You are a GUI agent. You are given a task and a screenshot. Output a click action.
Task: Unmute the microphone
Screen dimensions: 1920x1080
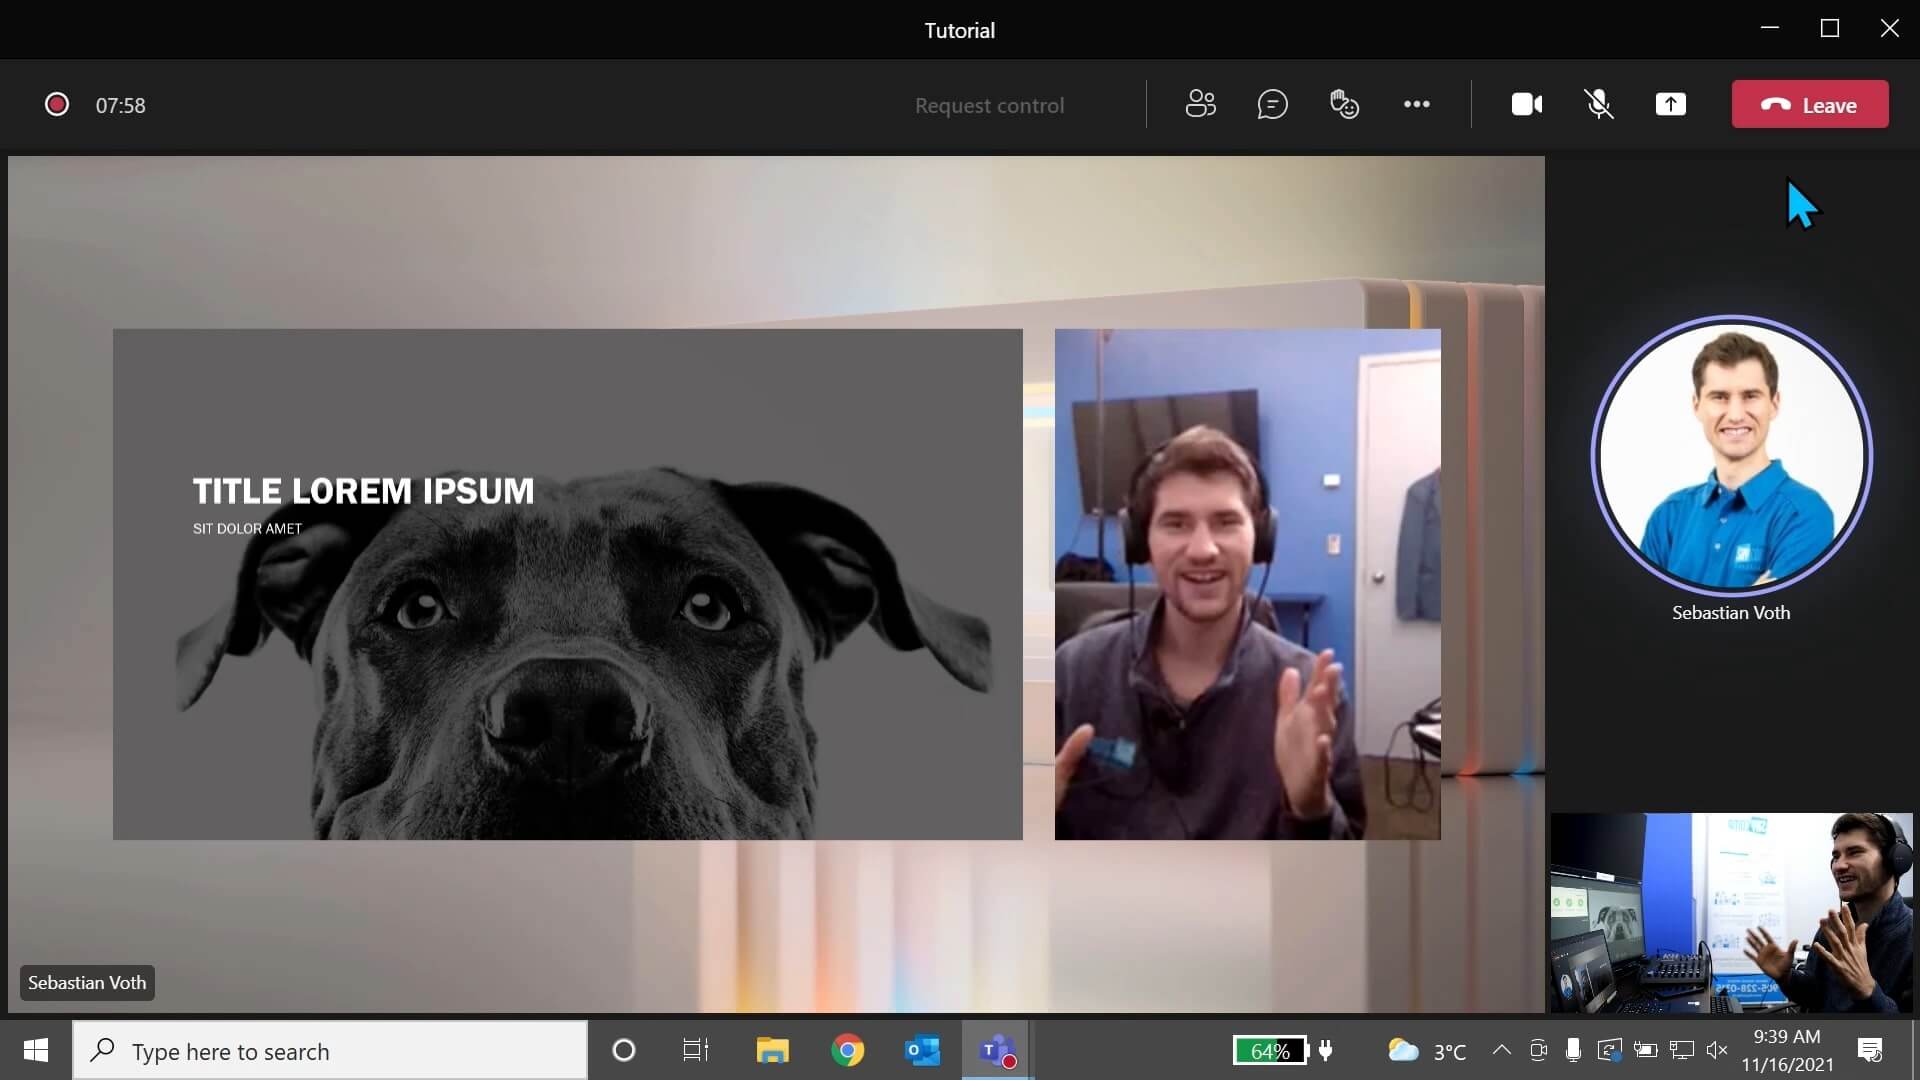pyautogui.click(x=1598, y=104)
